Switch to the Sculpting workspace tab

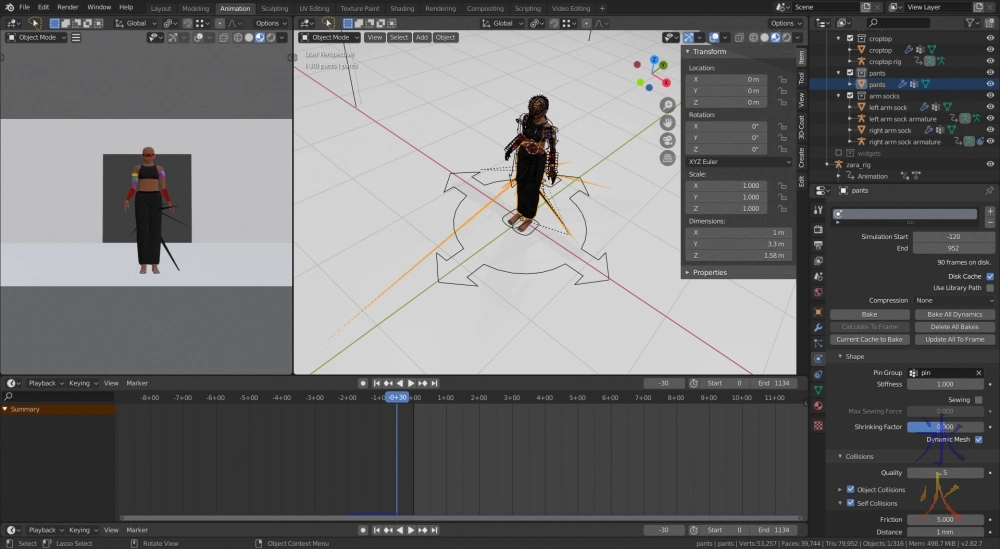274,8
